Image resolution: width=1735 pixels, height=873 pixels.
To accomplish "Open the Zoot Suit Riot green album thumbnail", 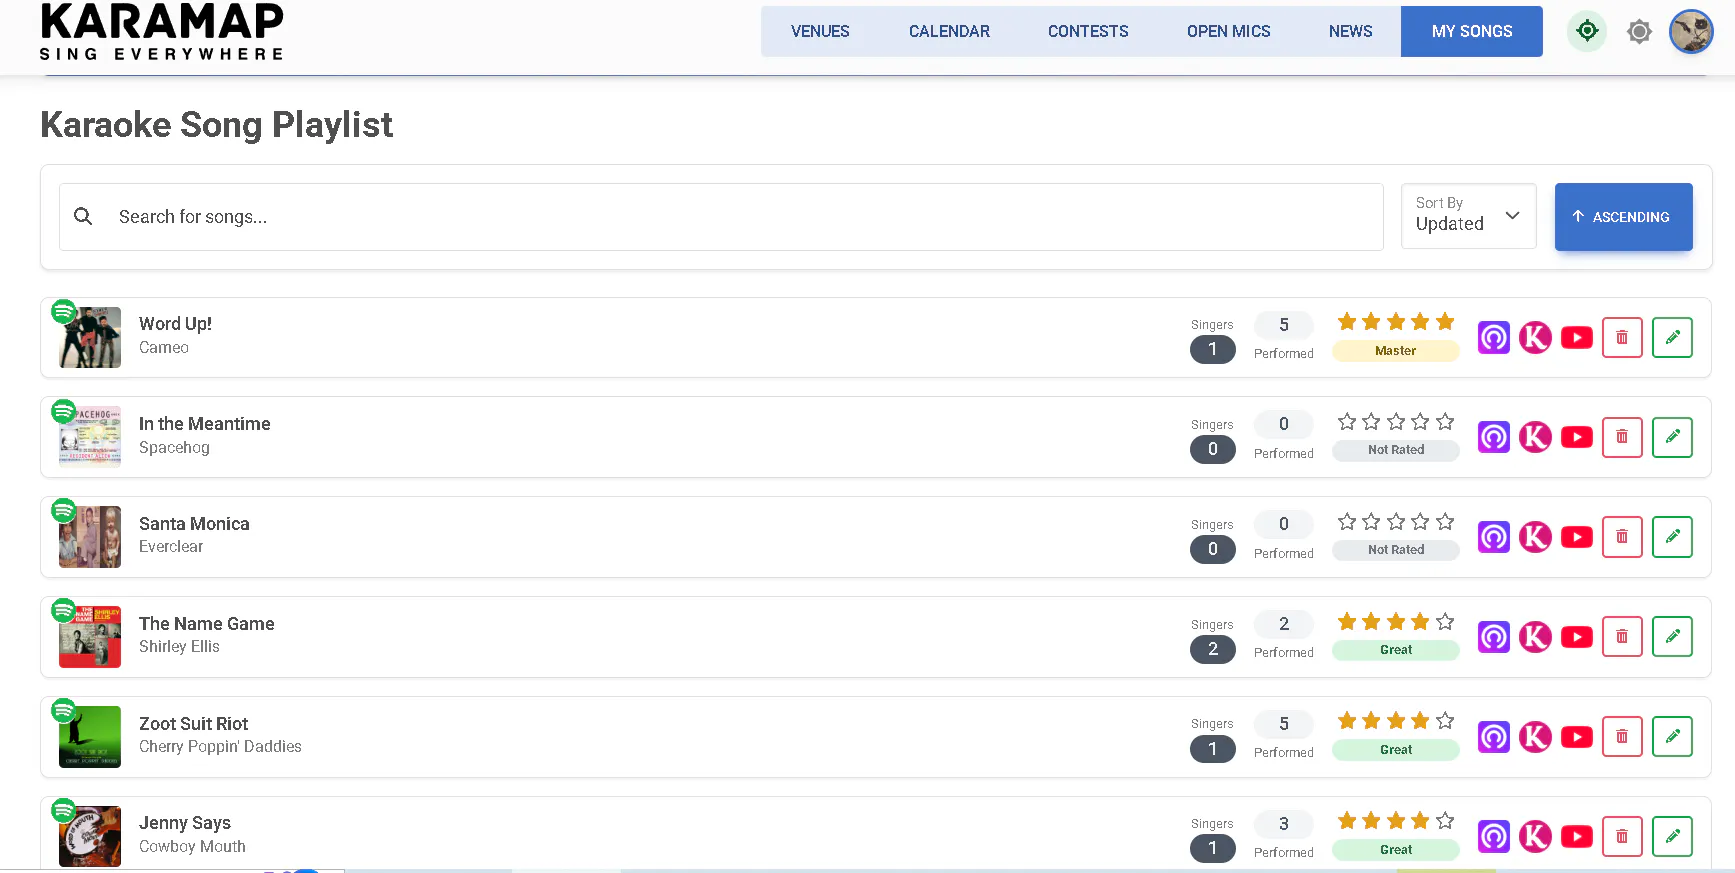I will 90,737.
